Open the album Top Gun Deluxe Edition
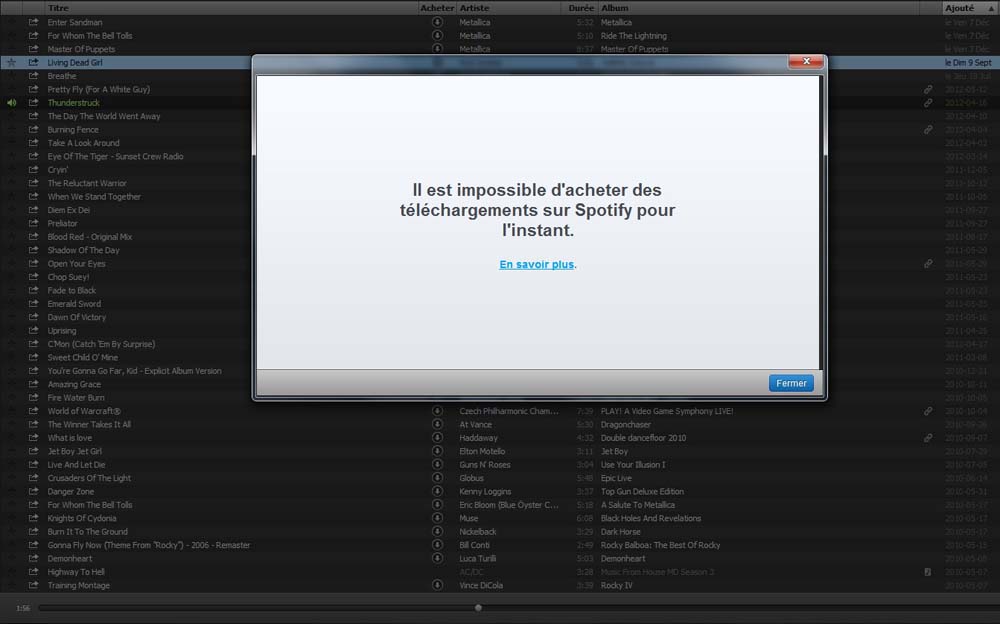Image resolution: width=1000 pixels, height=624 pixels. coord(642,491)
